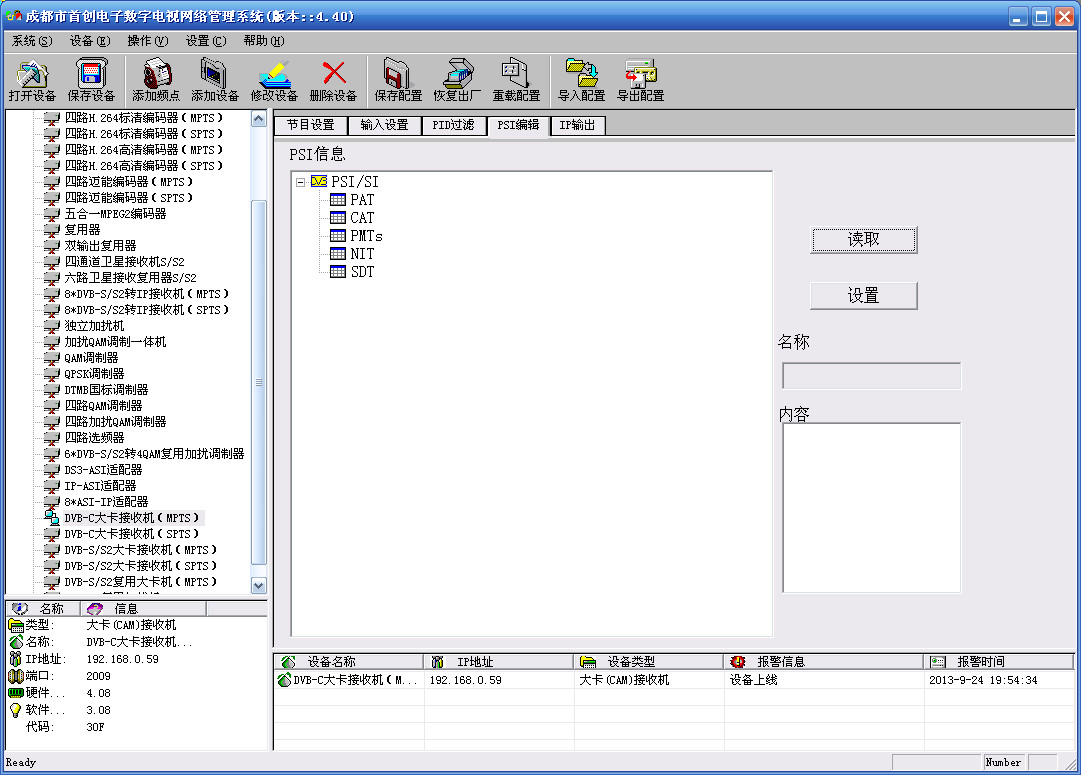Click the 读取 button
The image size is (1081, 775).
863,240
